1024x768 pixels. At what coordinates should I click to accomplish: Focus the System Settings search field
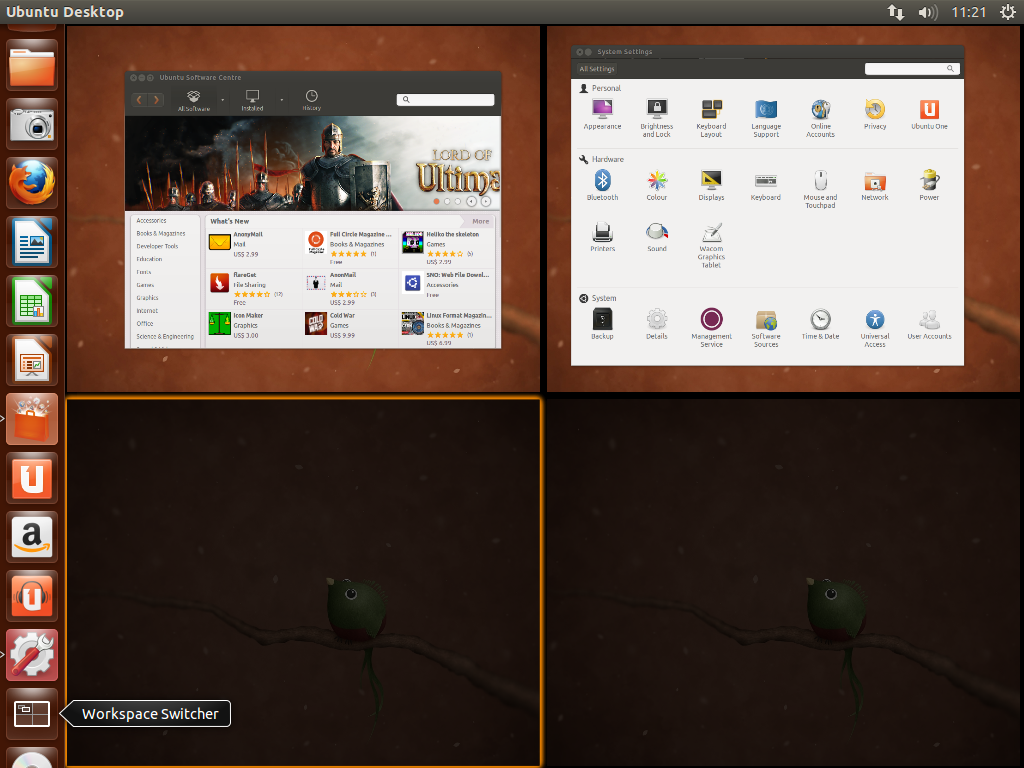click(912, 69)
